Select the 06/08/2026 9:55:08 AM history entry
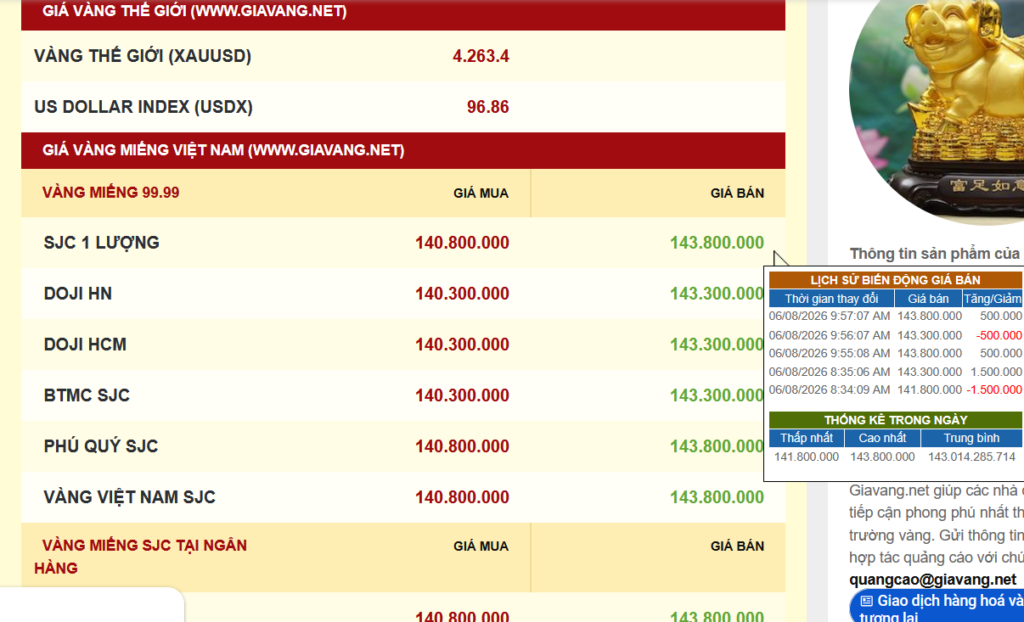 tap(895, 353)
